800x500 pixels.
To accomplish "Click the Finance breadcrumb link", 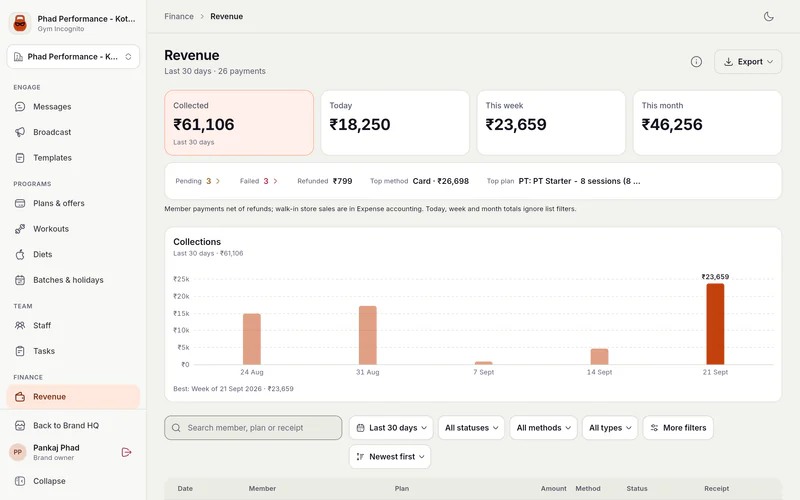I will click(179, 16).
